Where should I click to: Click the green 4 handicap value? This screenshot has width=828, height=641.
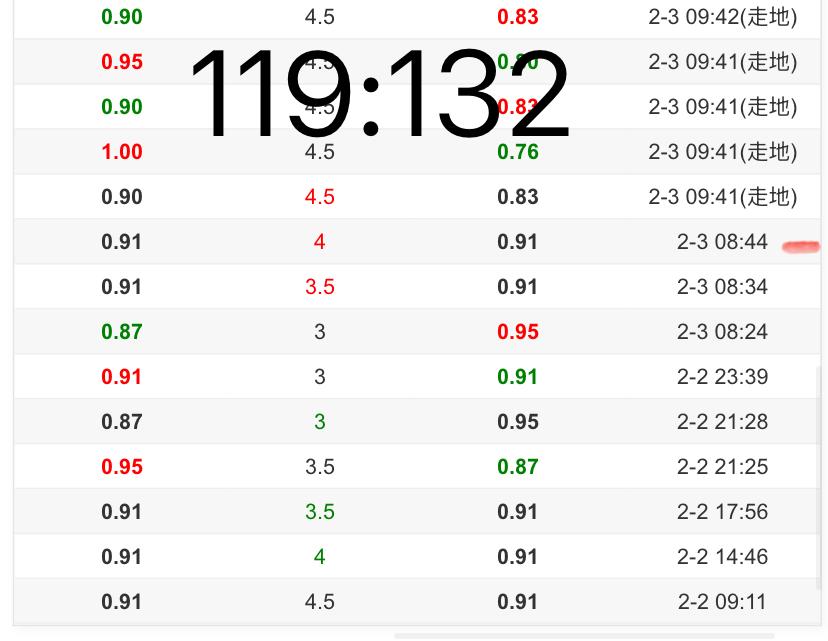(319, 557)
